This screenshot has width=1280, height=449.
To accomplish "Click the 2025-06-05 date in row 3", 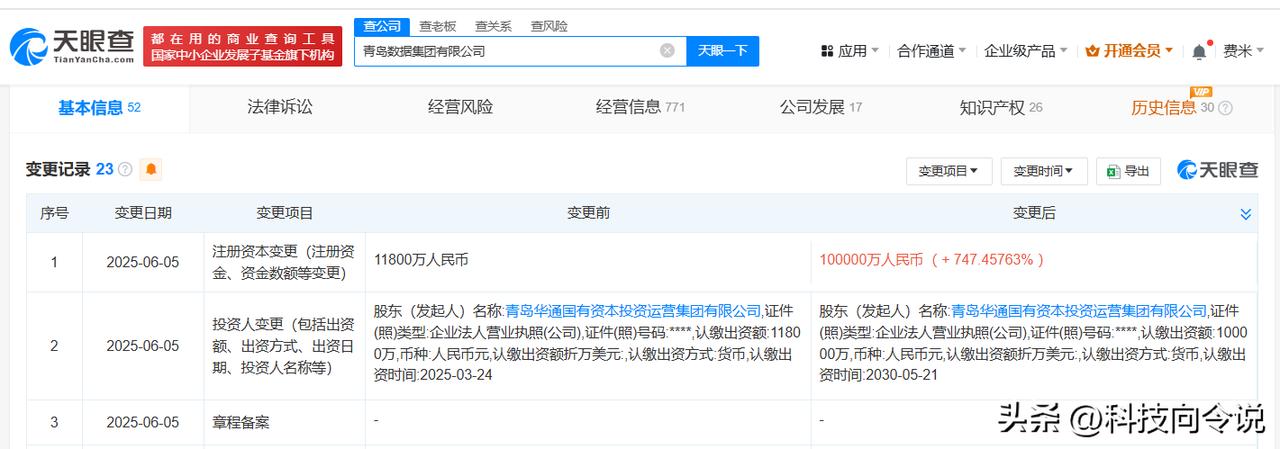I will (143, 422).
